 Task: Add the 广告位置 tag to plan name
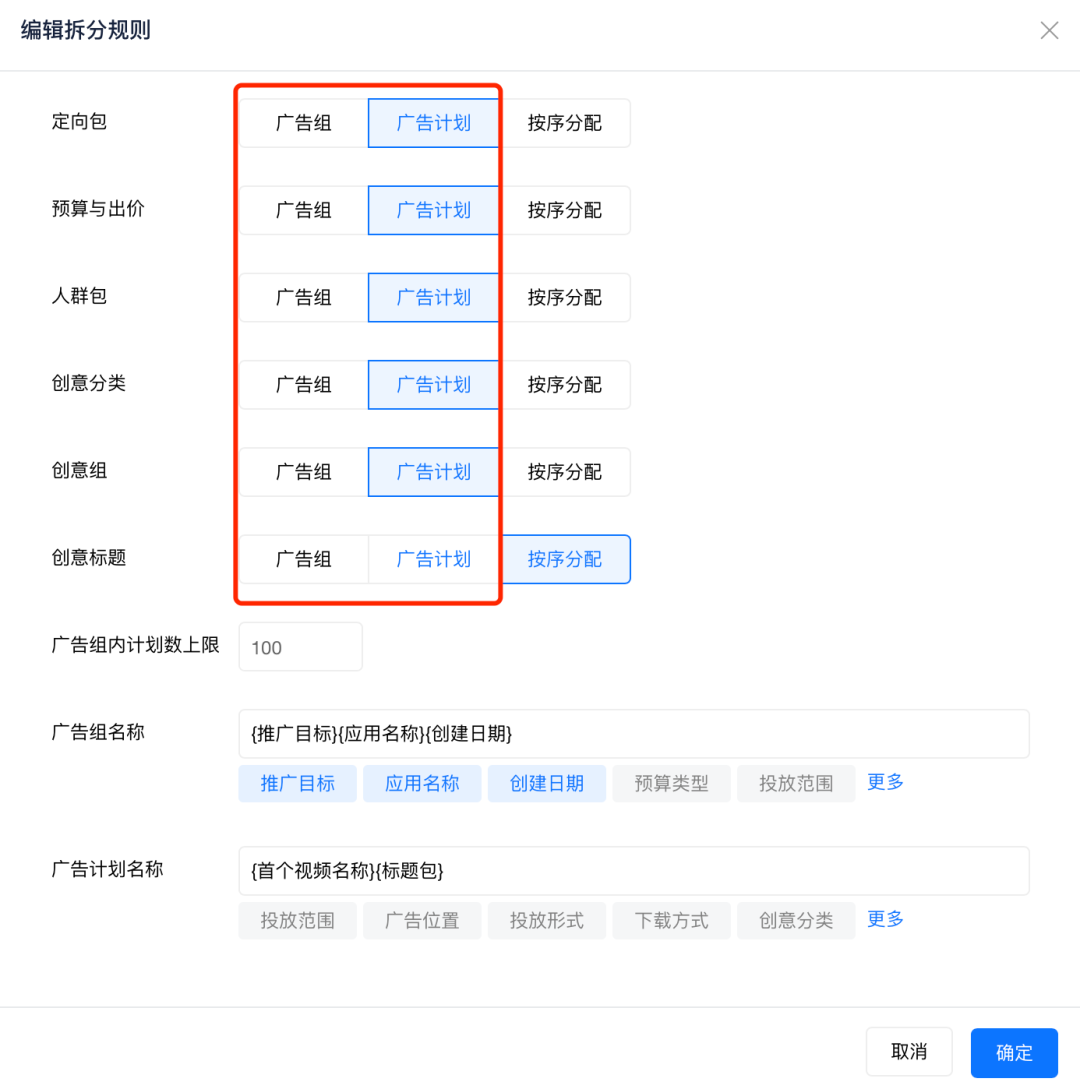tap(422, 921)
